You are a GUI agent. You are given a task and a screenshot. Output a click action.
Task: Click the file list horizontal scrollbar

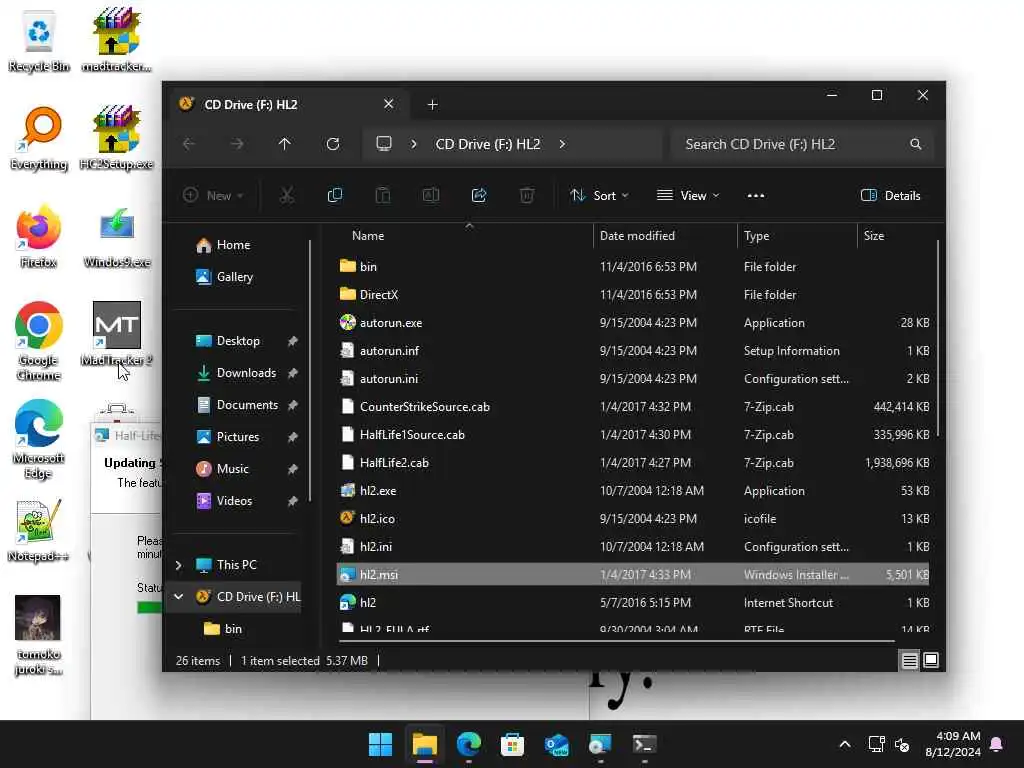coord(616,641)
